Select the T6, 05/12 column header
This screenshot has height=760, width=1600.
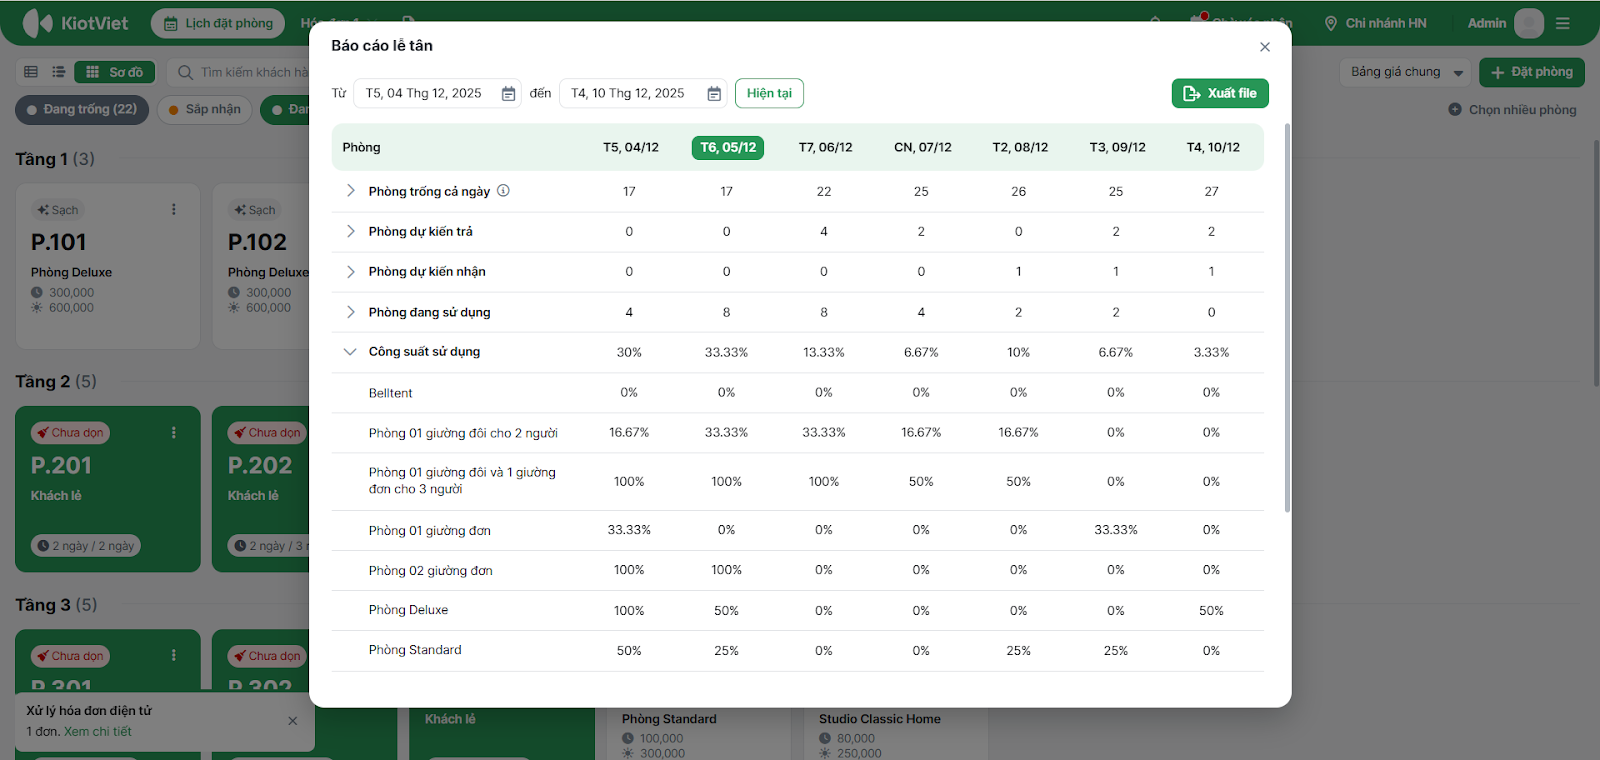point(727,148)
